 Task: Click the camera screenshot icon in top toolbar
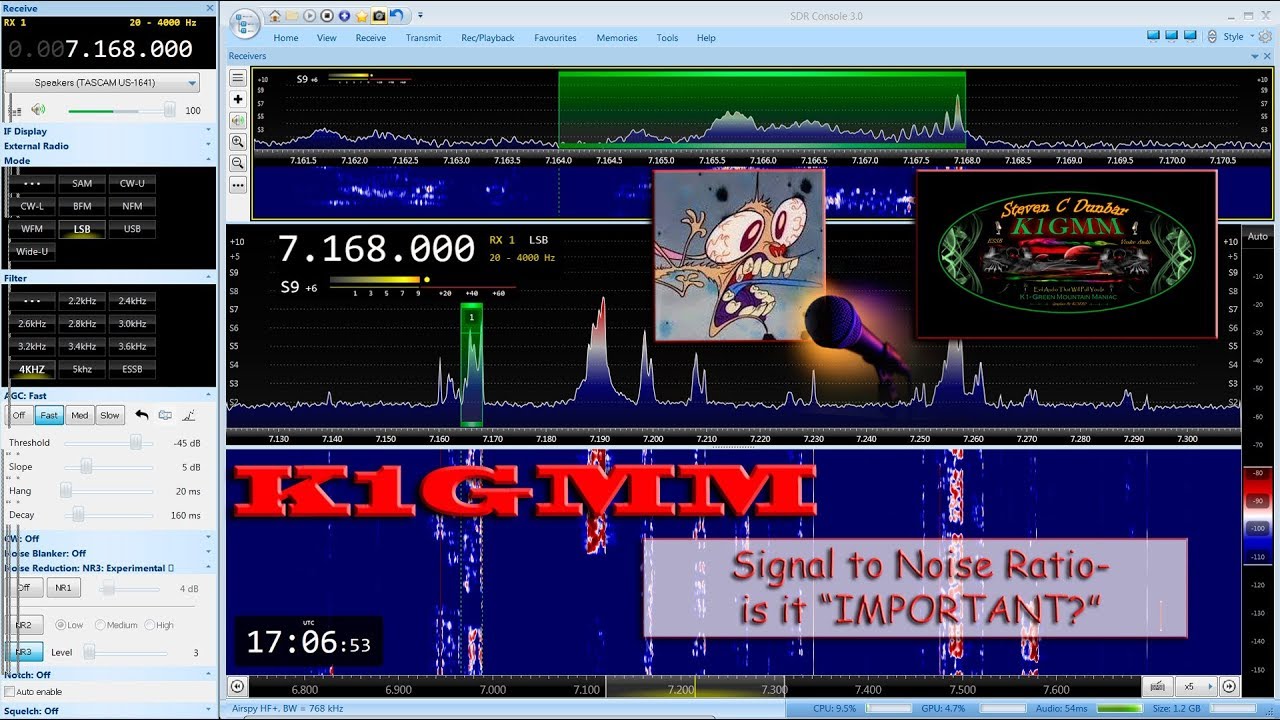379,16
